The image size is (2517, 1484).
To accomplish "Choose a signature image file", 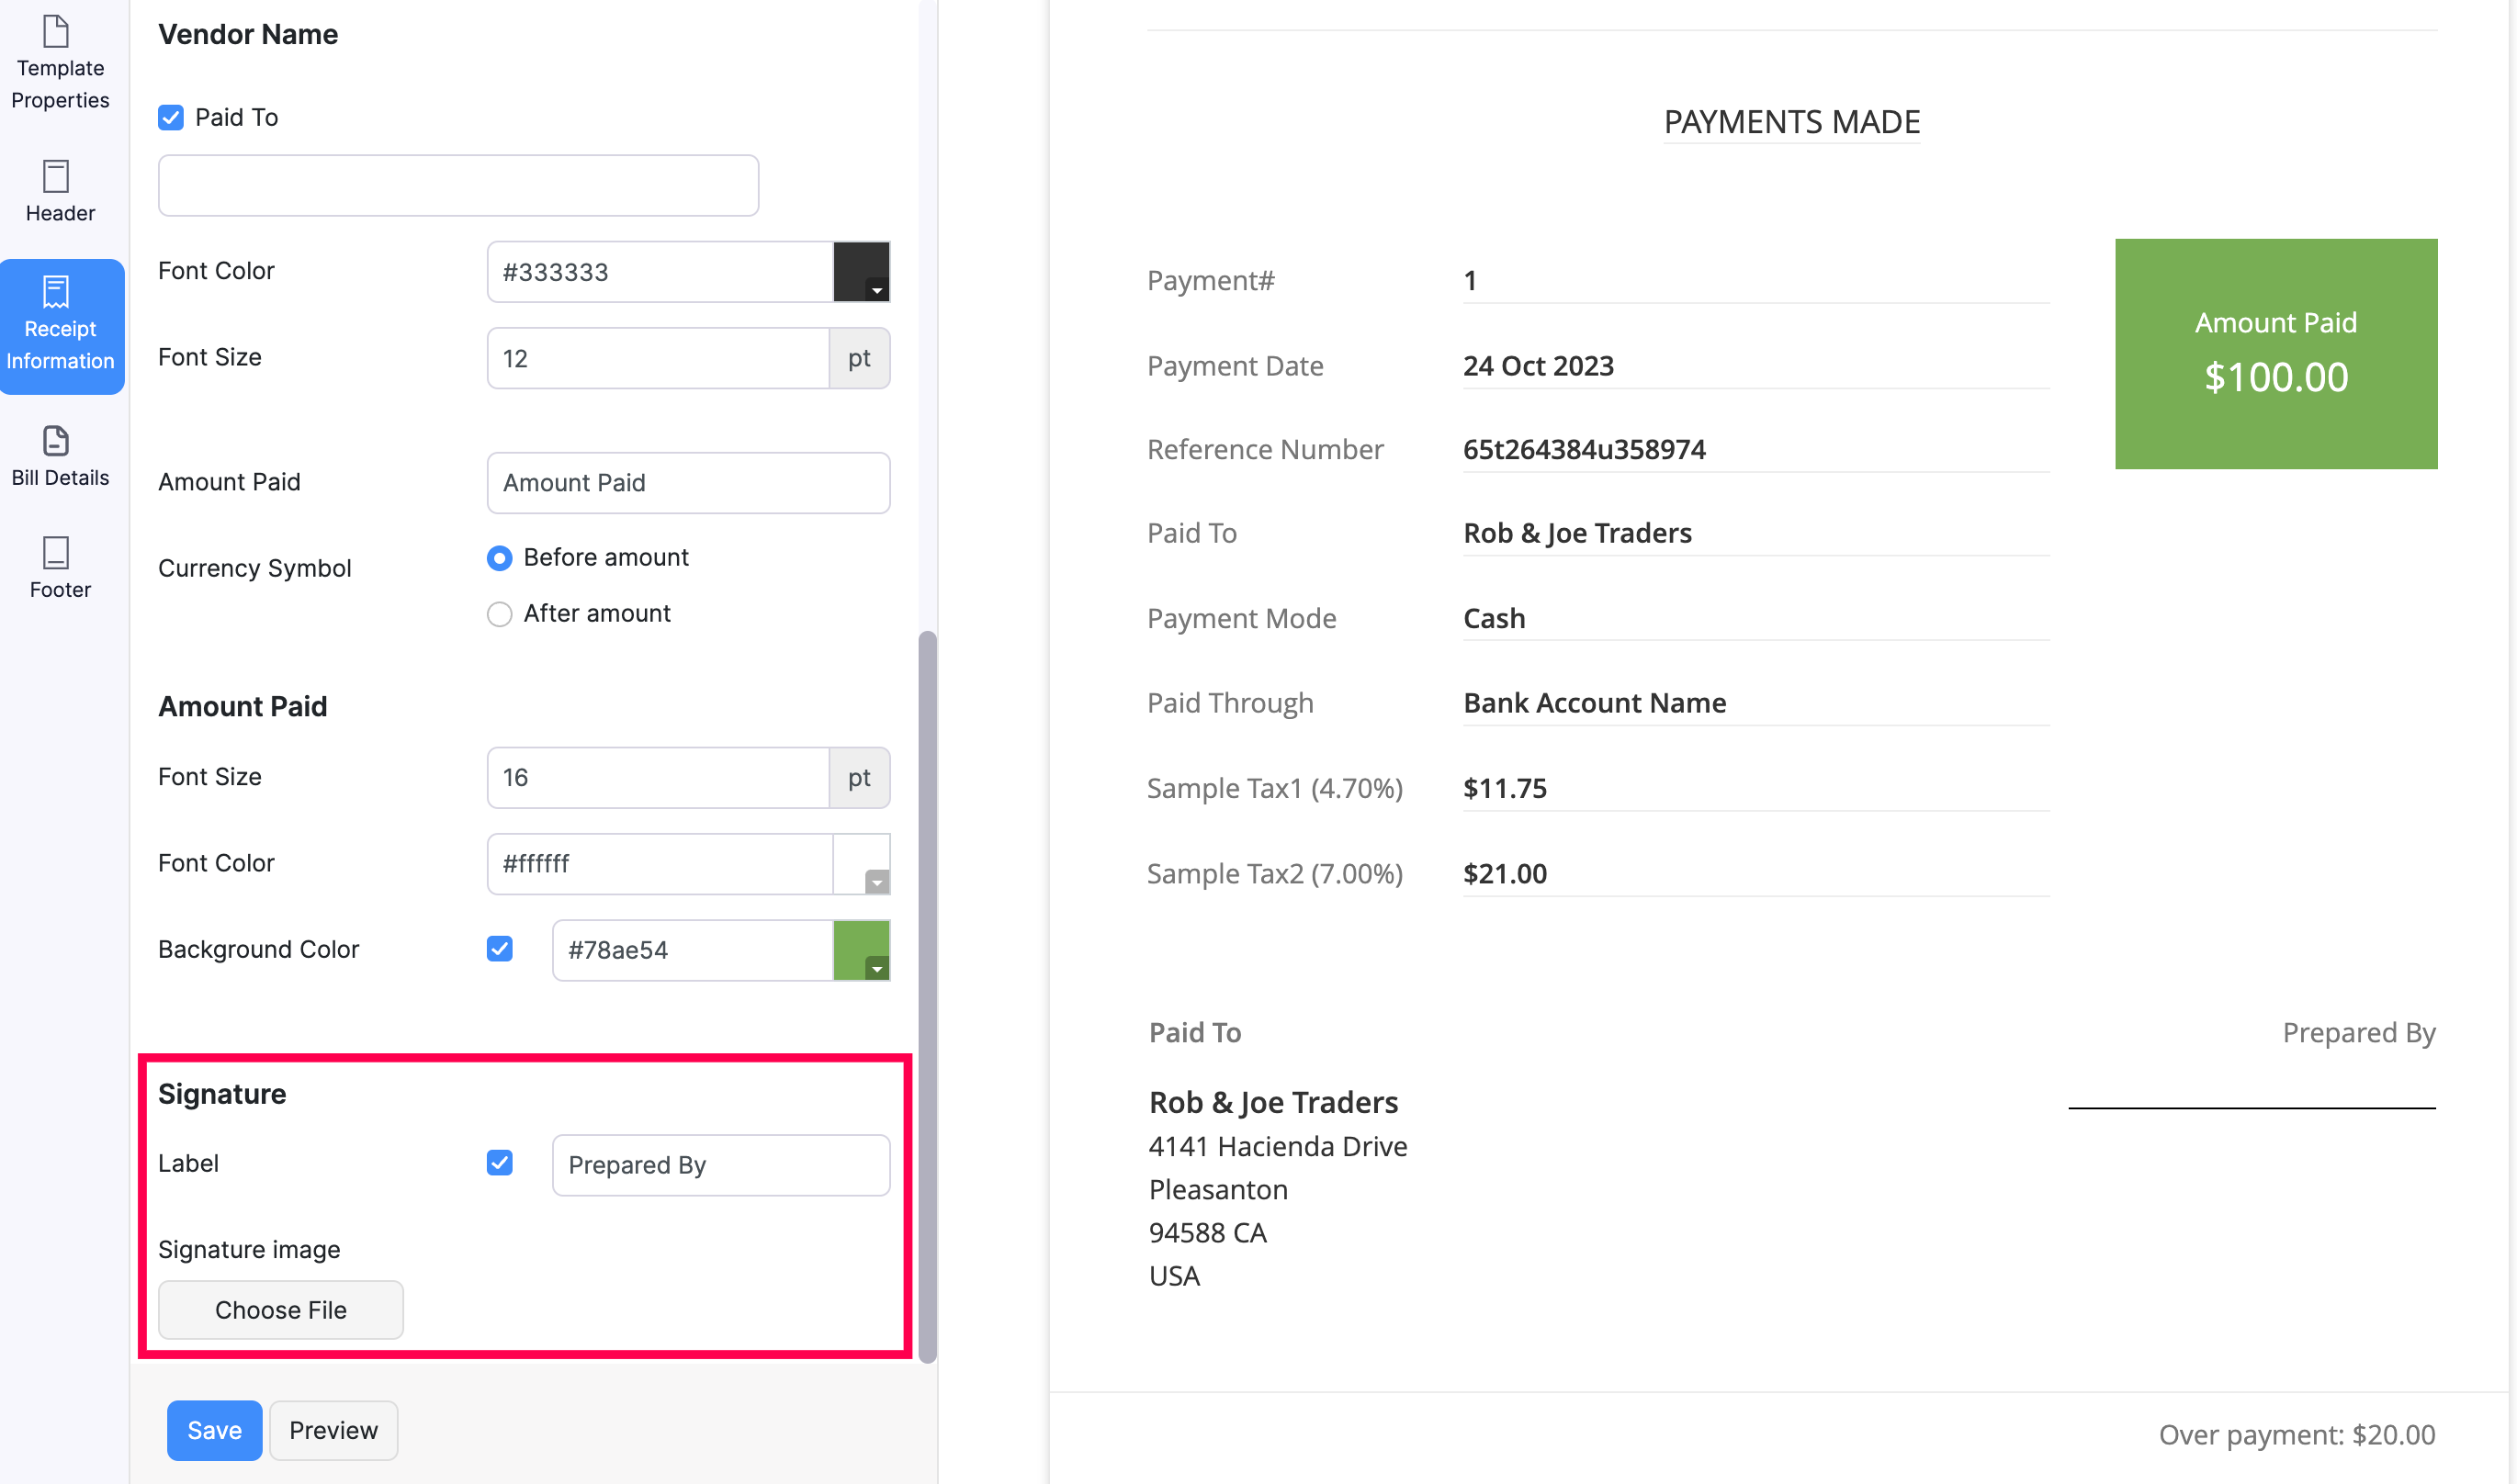I will click(280, 1309).
